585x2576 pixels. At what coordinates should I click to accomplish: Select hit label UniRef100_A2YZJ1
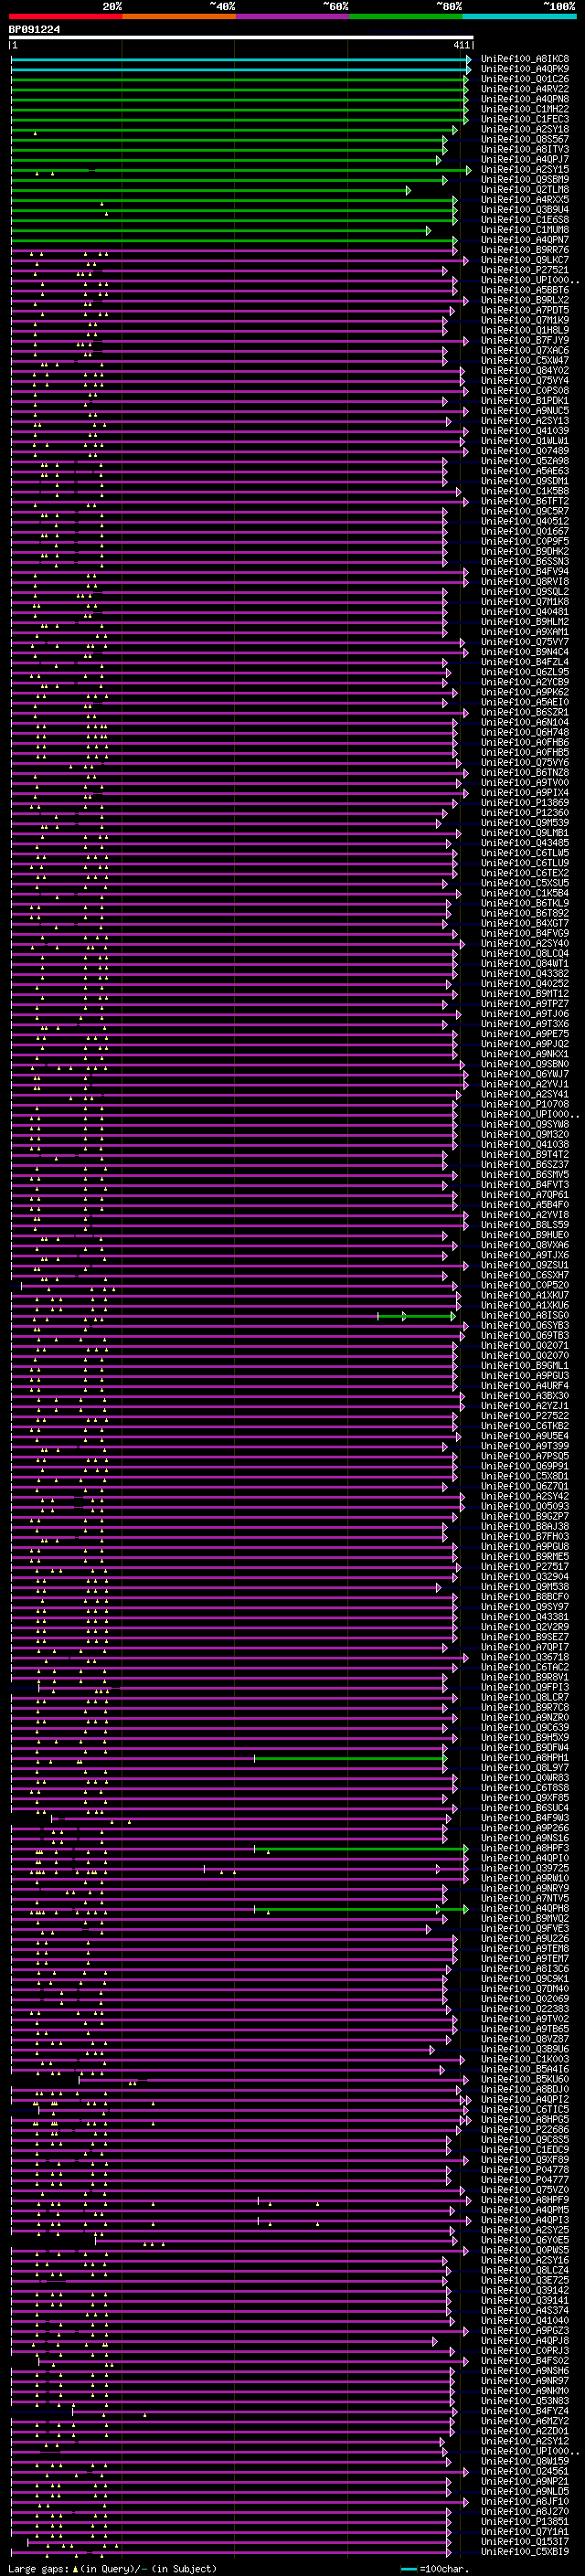tap(524, 1406)
